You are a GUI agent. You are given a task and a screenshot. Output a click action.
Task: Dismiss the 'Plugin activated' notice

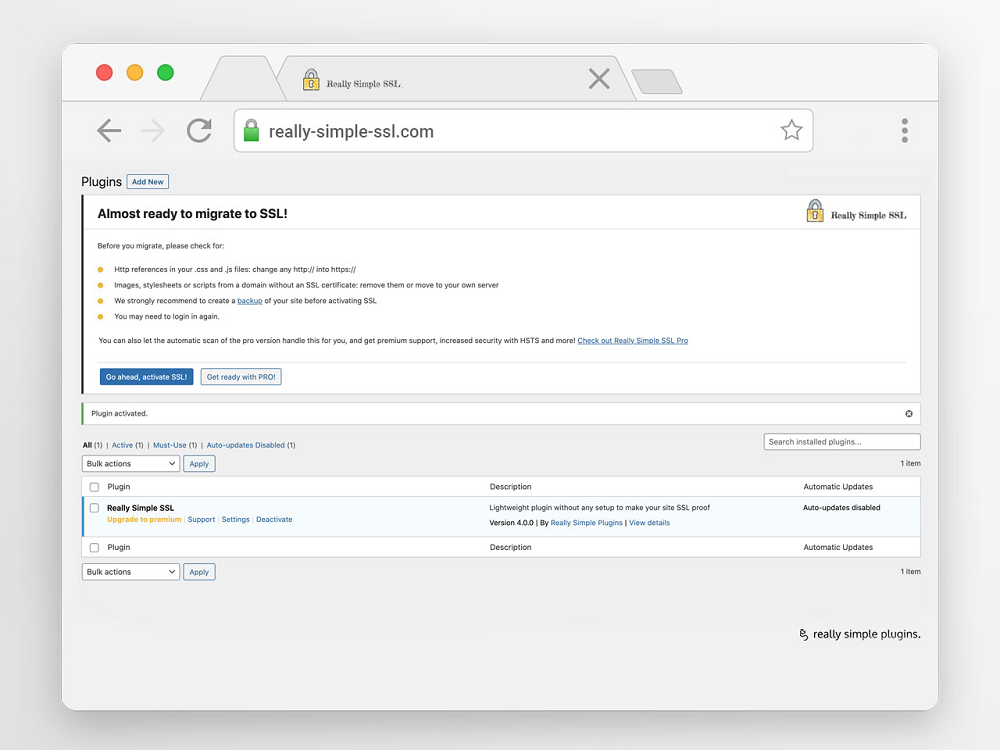908,413
